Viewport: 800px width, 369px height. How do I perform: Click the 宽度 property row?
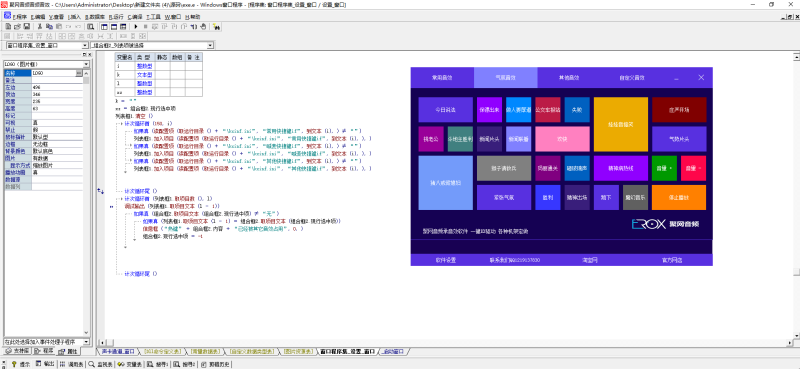coord(43,101)
